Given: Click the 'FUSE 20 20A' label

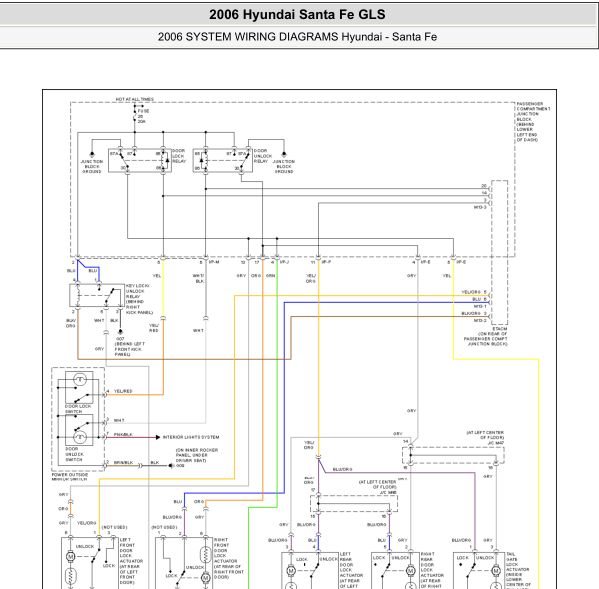Looking at the screenshot, I should 143,116.
